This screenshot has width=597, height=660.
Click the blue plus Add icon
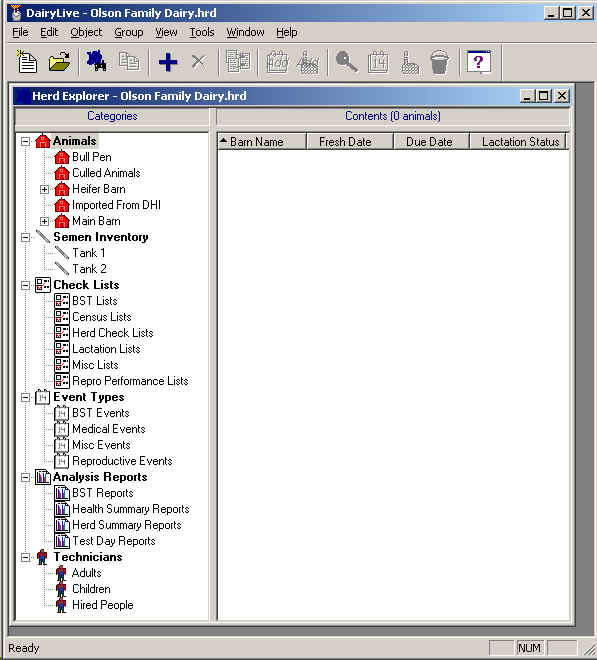[168, 62]
